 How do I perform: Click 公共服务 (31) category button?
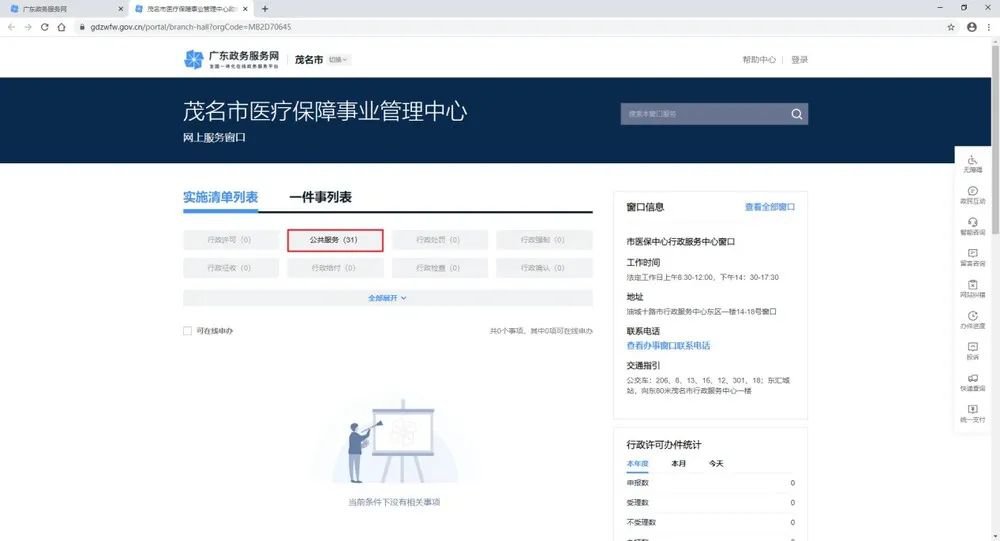tap(334, 240)
